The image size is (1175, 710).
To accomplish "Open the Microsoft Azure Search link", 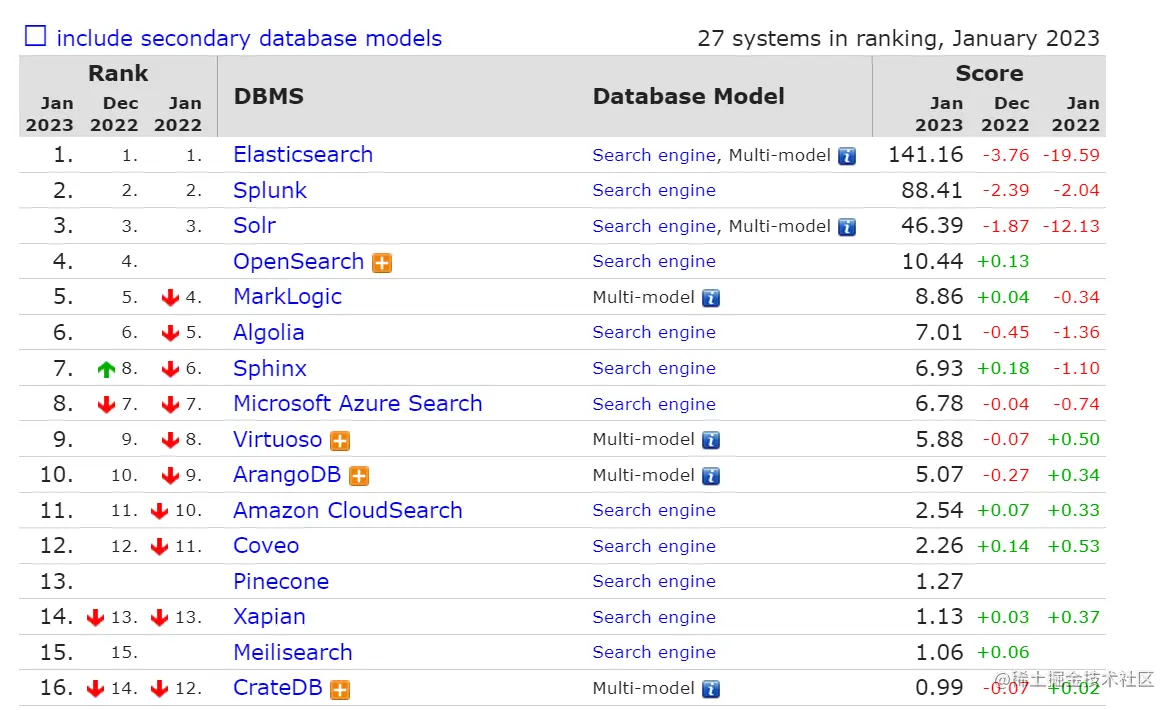I will click(x=357, y=403).
